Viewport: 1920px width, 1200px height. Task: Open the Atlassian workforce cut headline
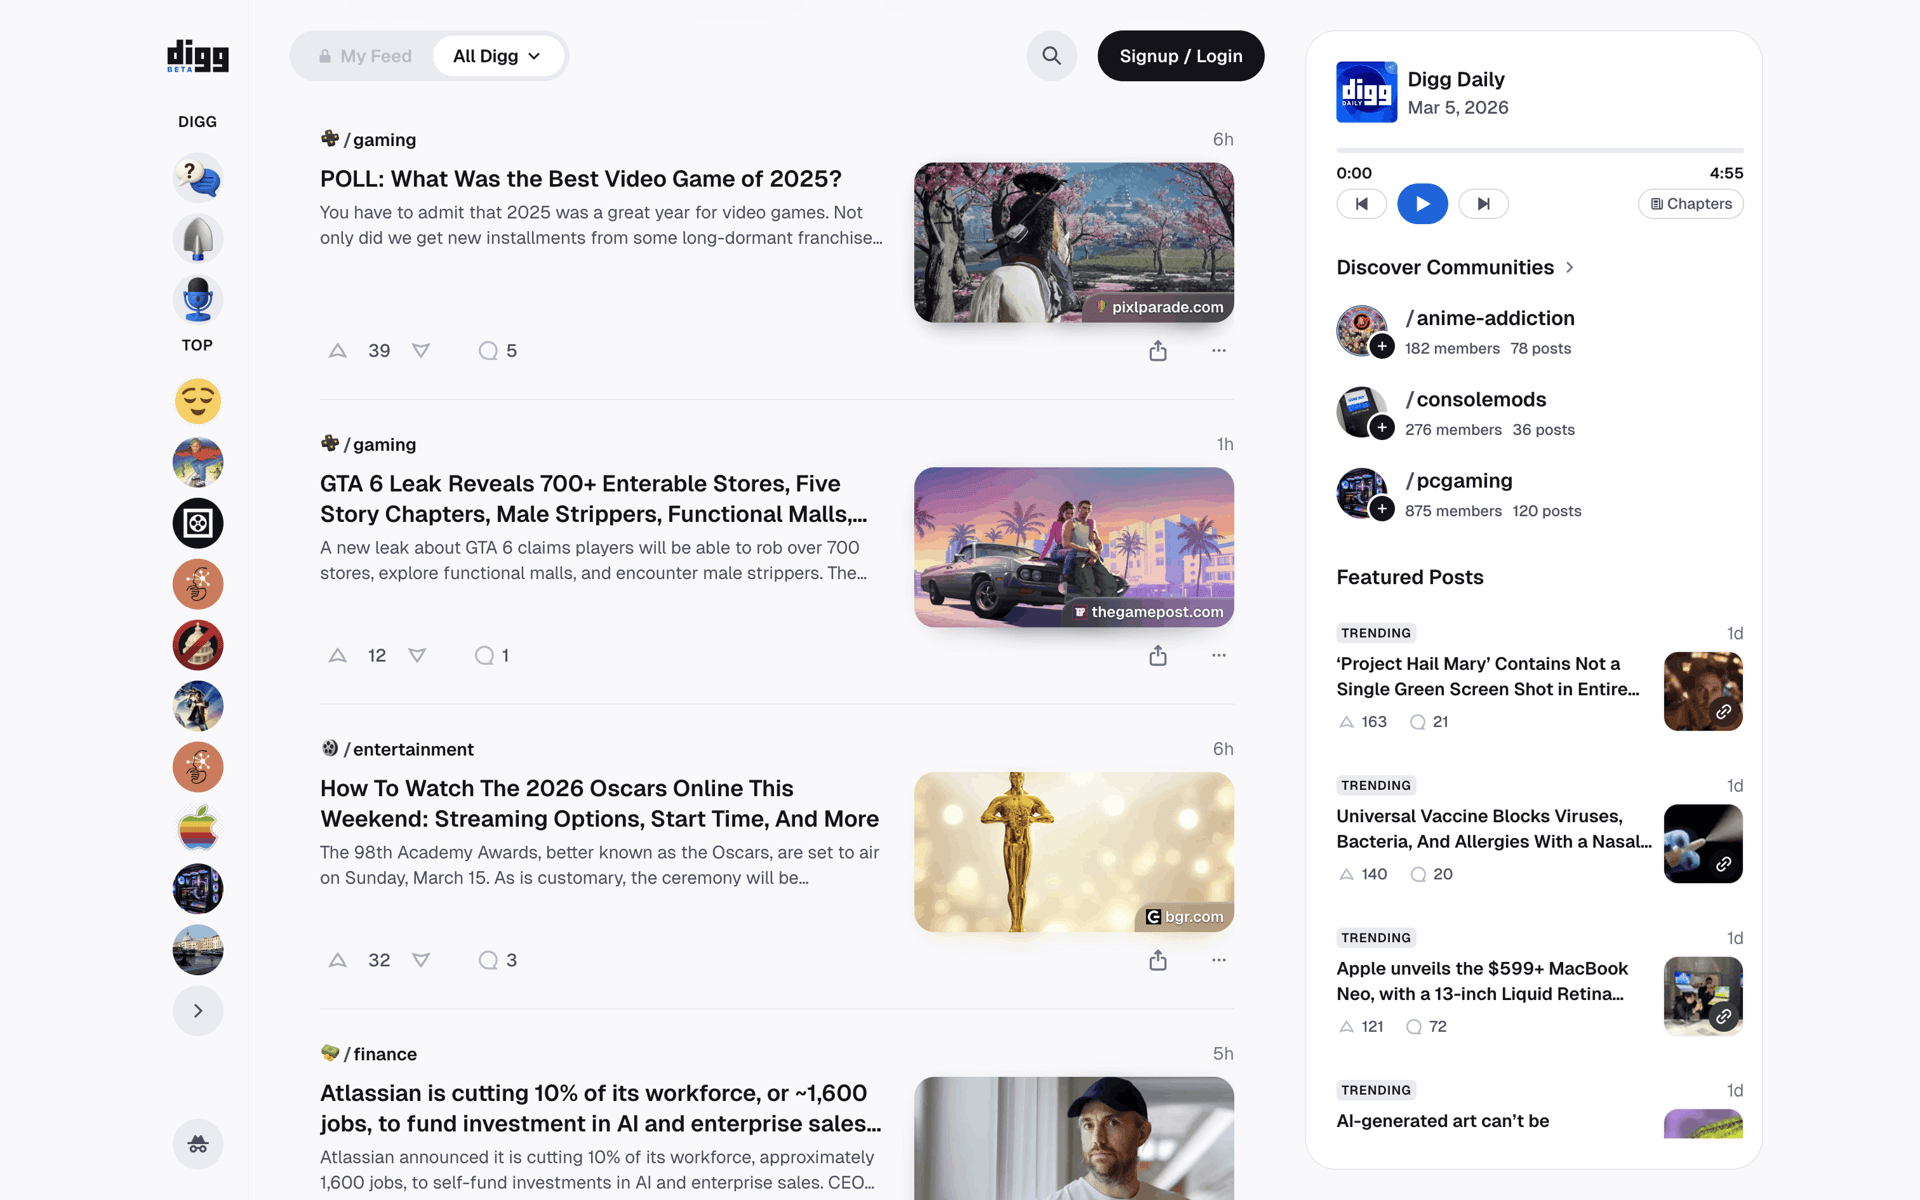(x=601, y=1108)
